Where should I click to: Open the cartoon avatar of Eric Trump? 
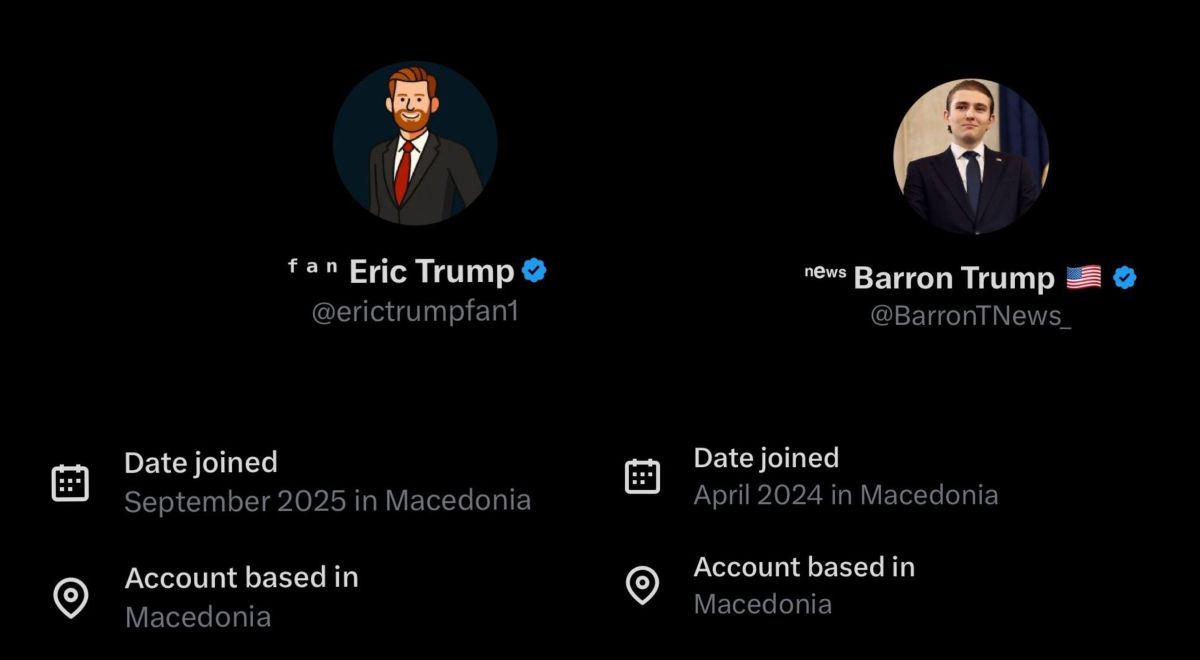[415, 143]
